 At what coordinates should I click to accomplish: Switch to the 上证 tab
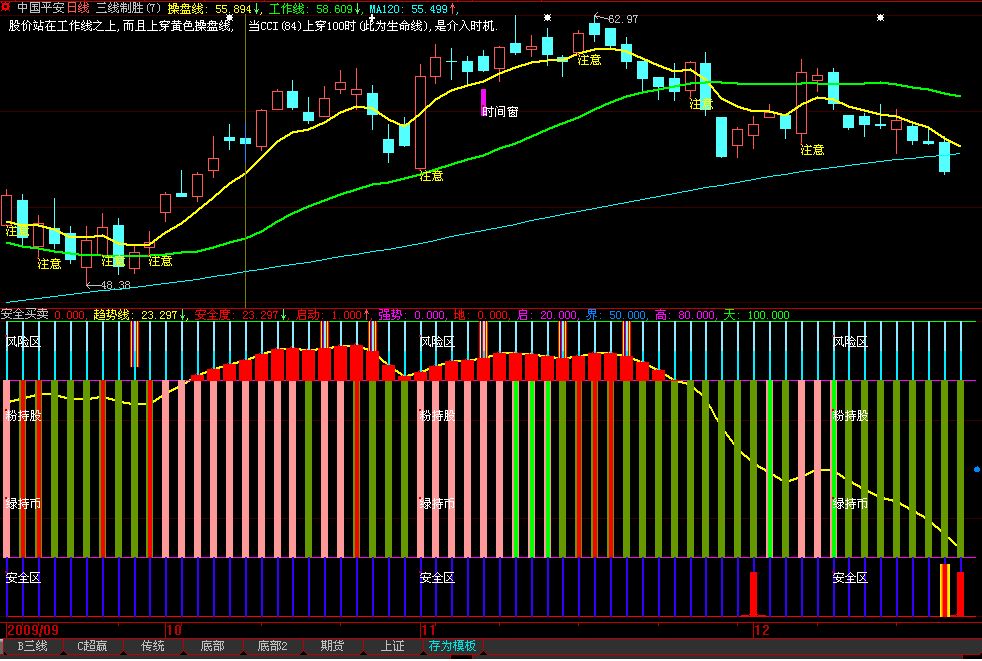coord(393,646)
